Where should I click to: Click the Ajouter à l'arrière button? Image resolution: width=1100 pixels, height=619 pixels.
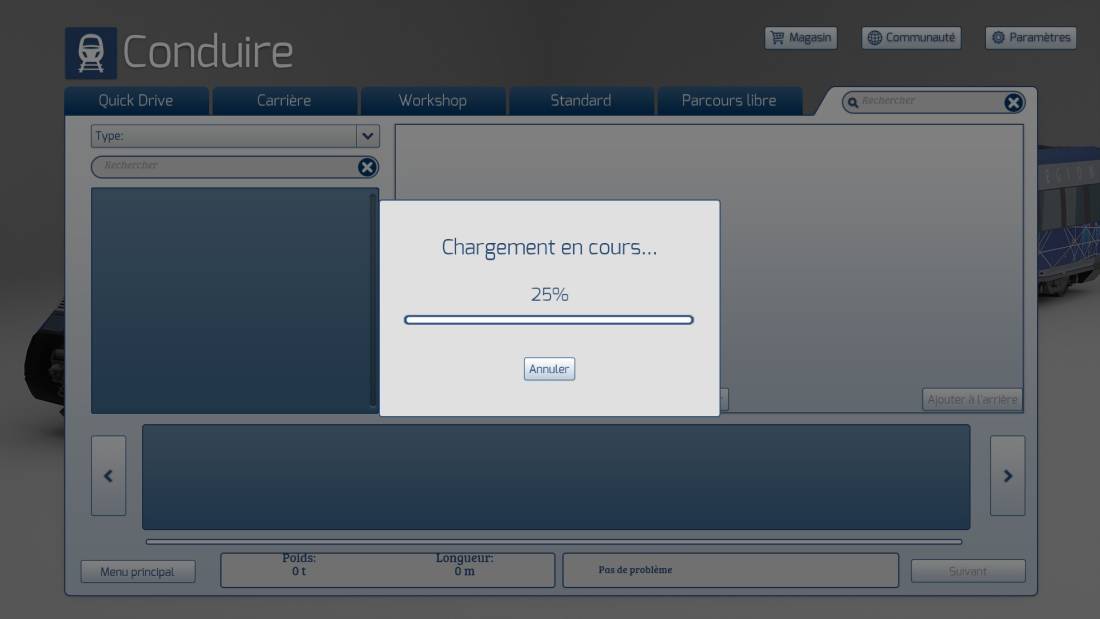(x=972, y=399)
